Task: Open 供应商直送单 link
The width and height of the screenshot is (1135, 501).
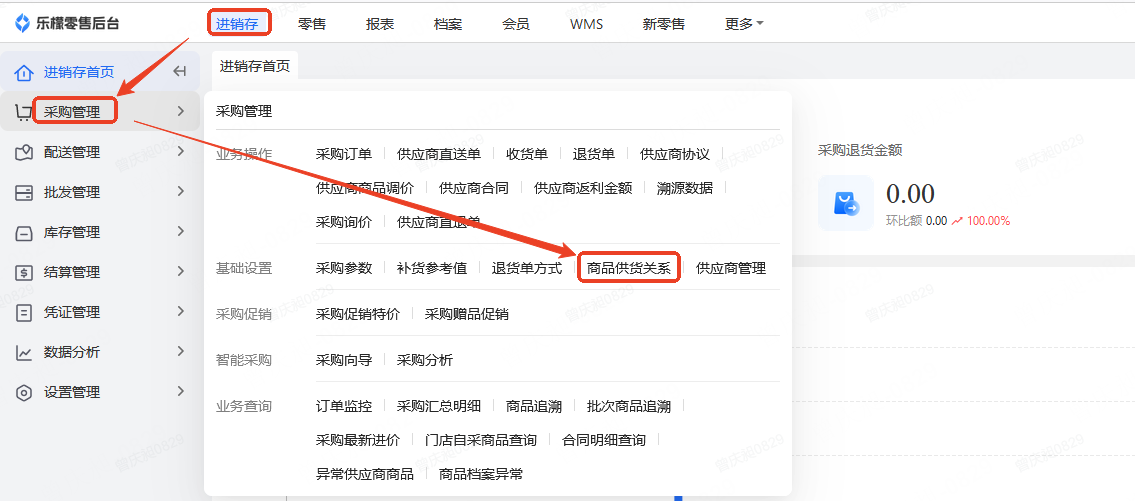Action: pos(439,153)
